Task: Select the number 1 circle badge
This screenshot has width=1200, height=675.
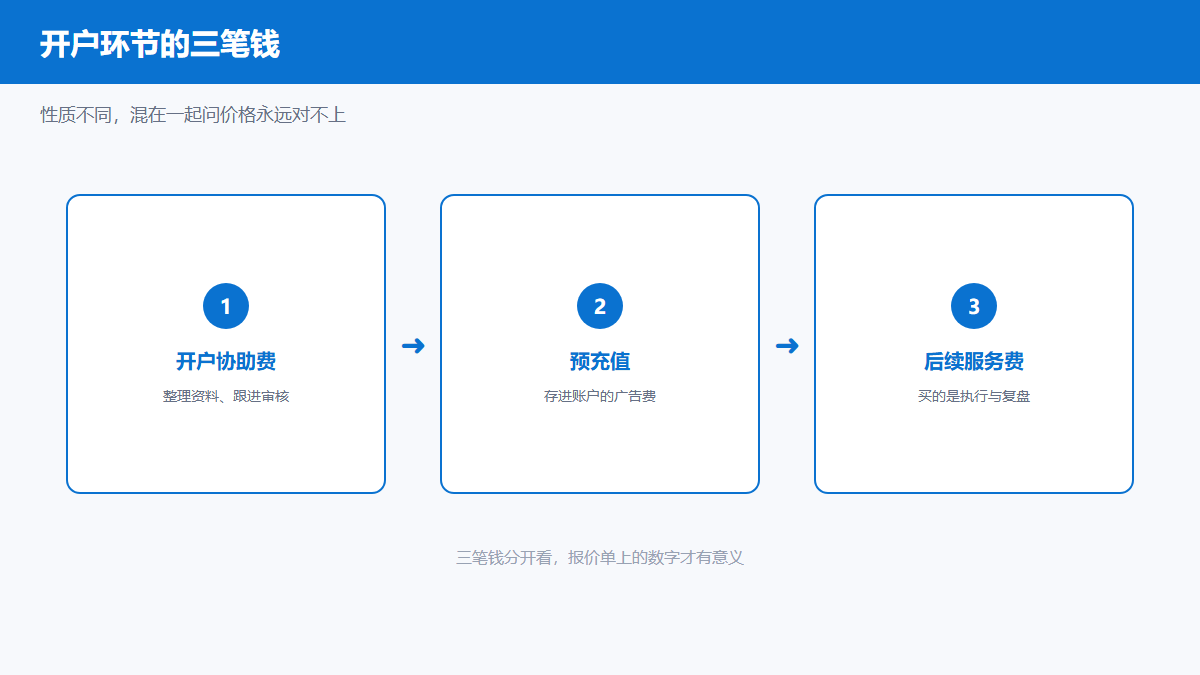Action: tap(226, 306)
